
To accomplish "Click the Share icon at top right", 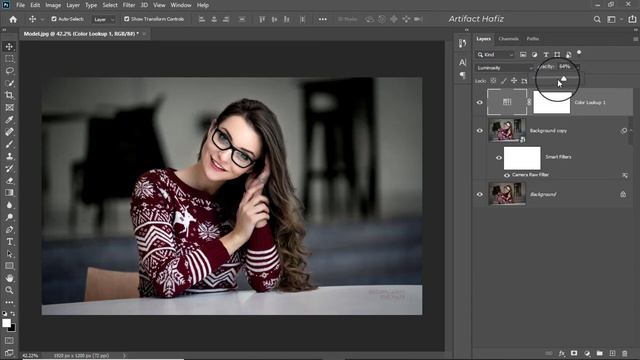I will [x=632, y=19].
